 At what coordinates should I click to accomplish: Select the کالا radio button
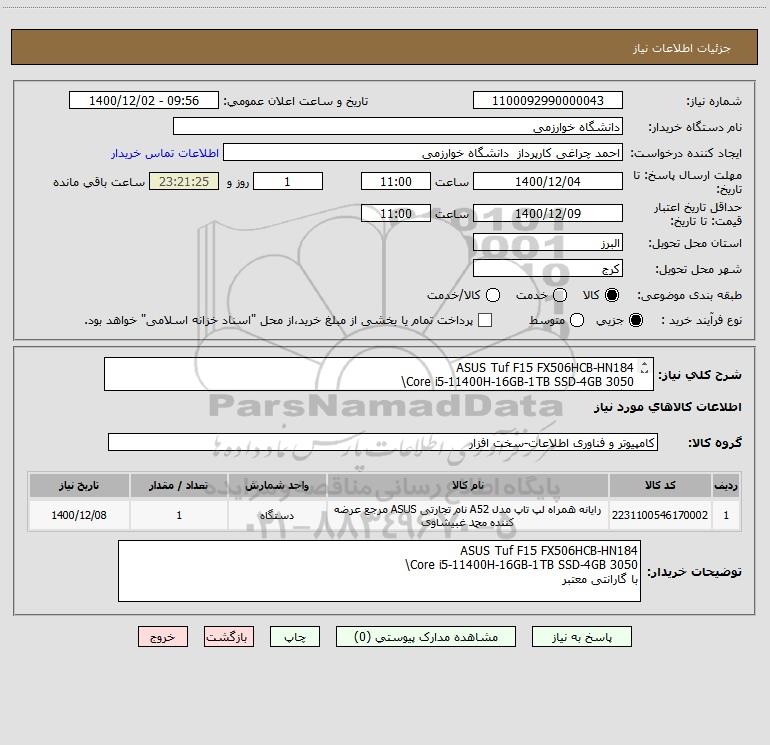[612, 295]
